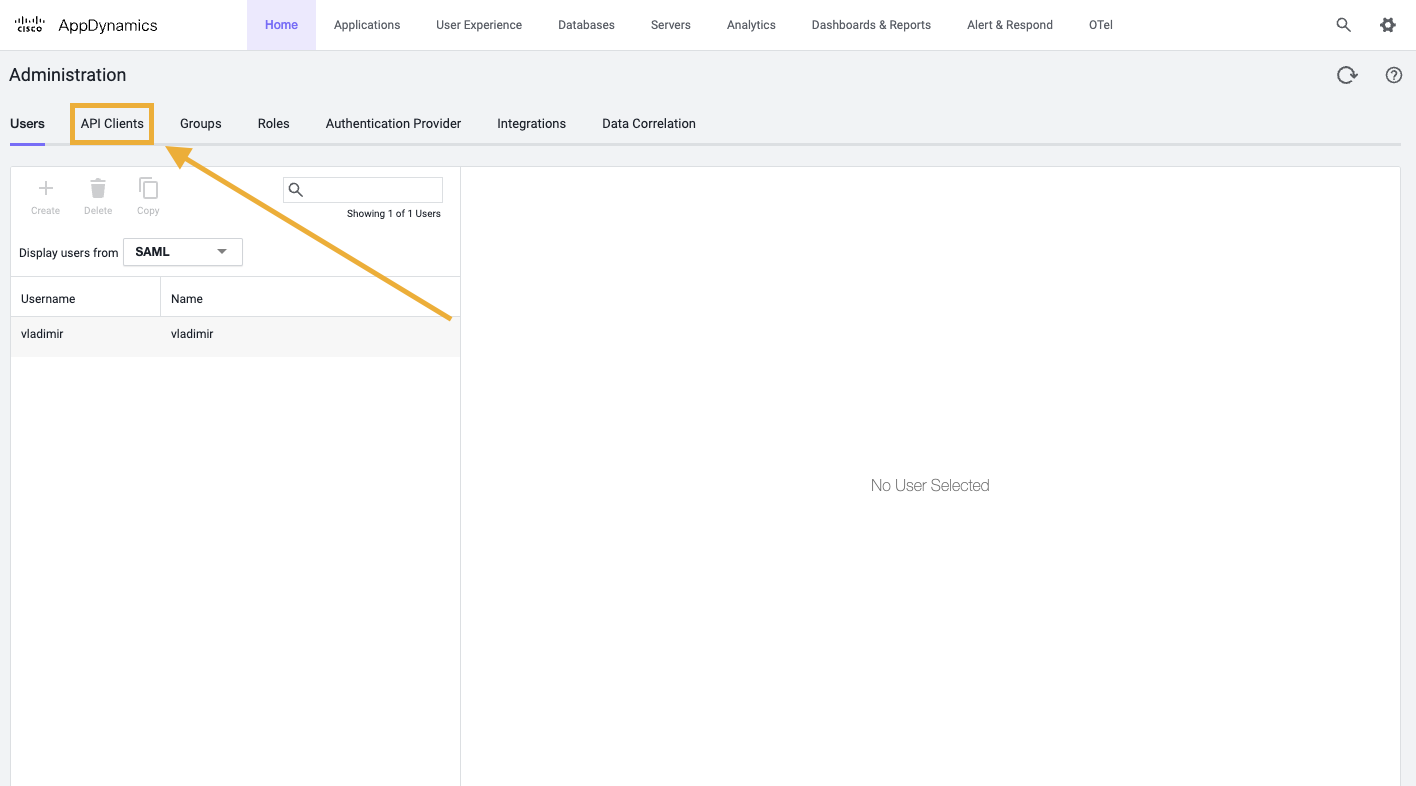This screenshot has height=786, width=1416.
Task: Open the Analytics menu
Action: [751, 25]
